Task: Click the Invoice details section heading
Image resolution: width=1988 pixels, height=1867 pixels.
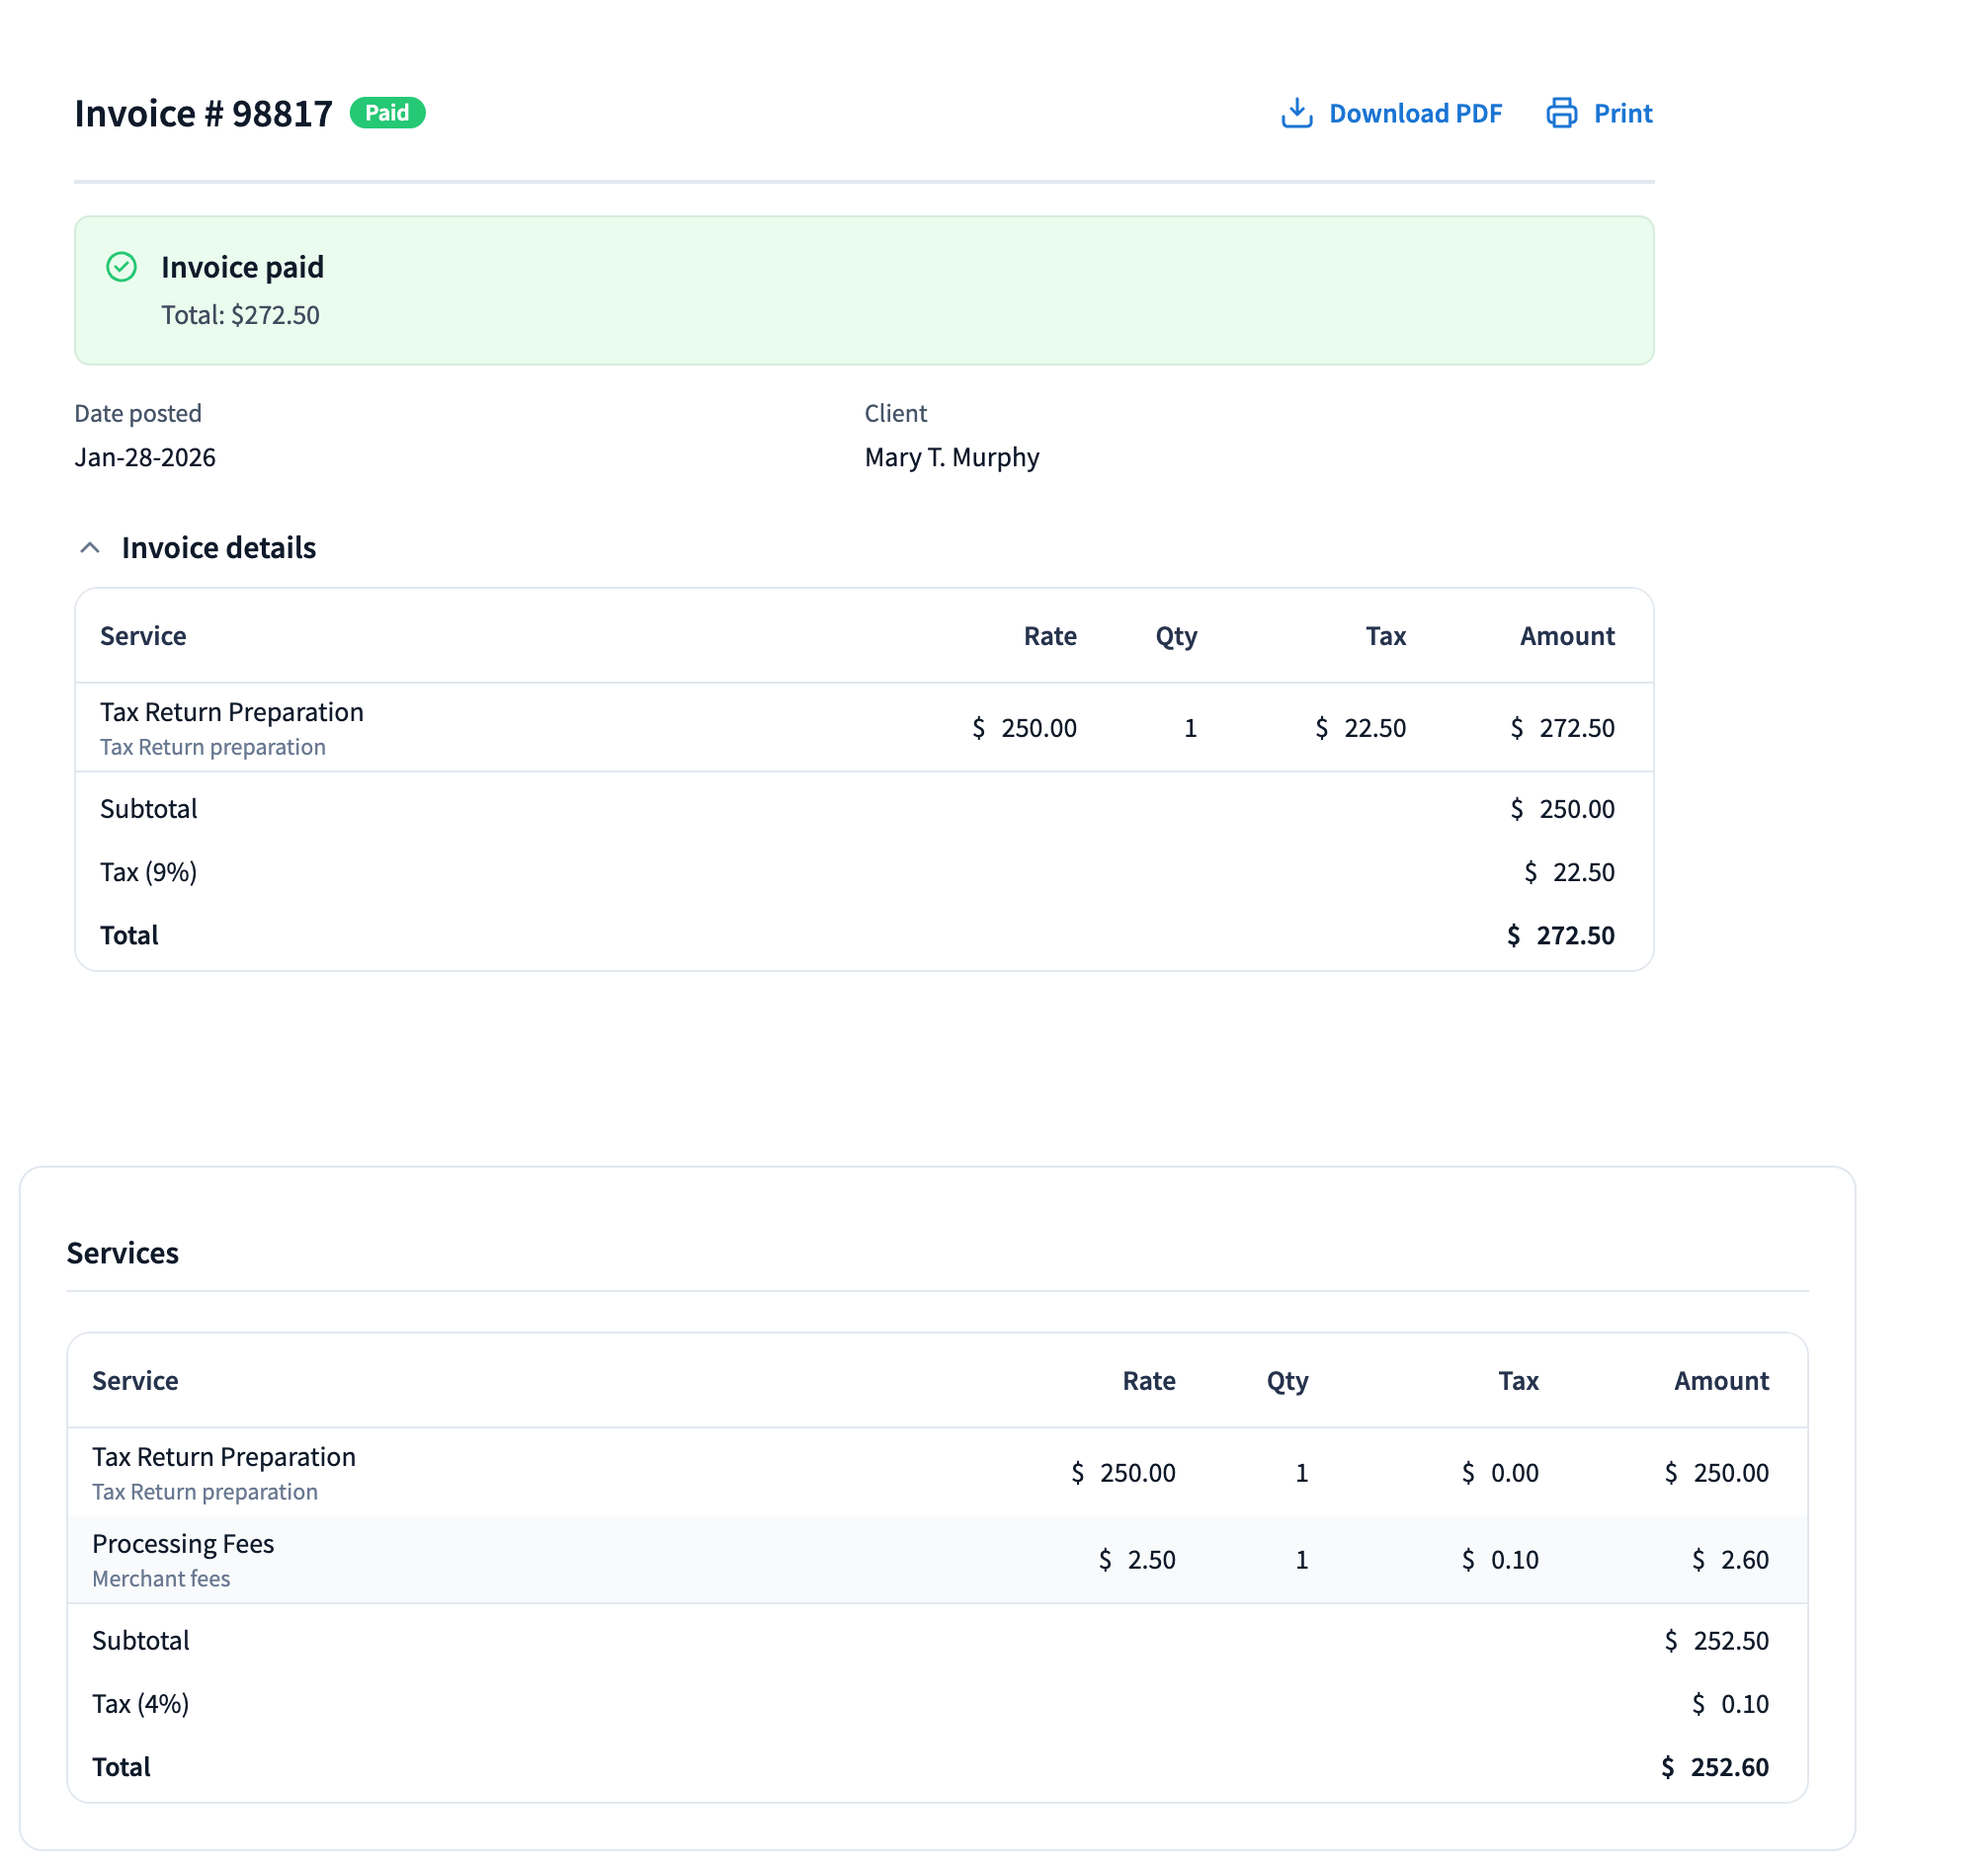Action: [x=218, y=548]
